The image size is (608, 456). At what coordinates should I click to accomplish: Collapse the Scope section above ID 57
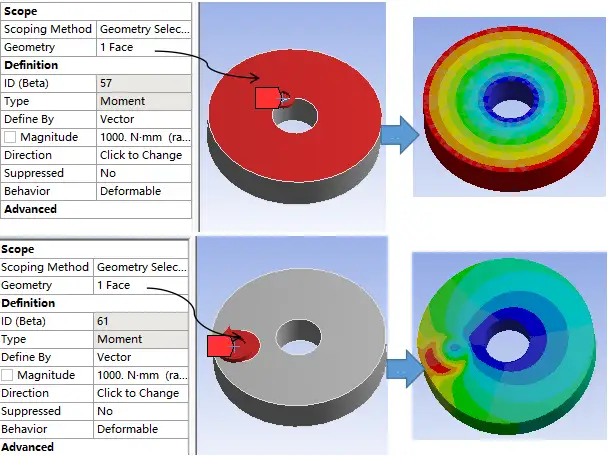pos(96,11)
